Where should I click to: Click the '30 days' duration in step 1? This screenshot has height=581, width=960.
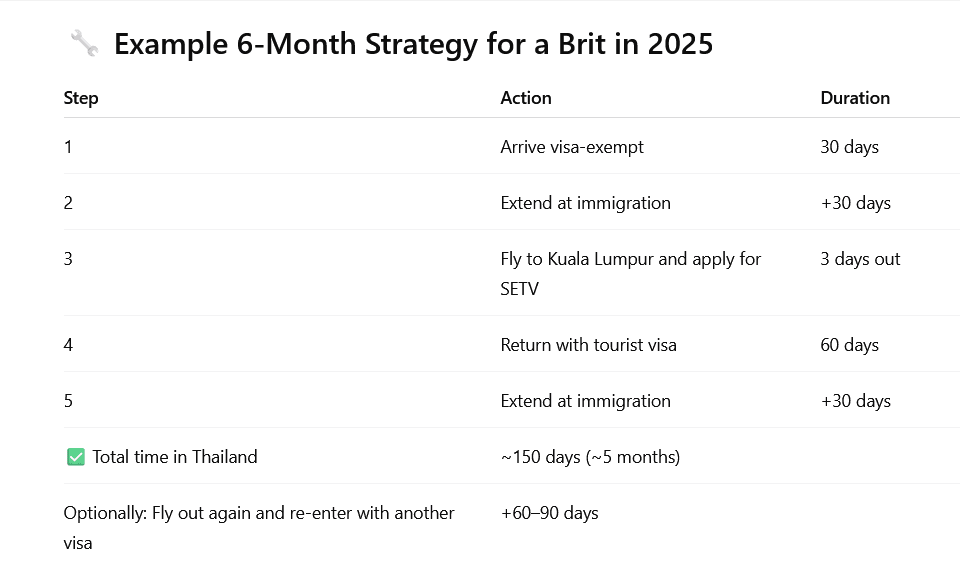[849, 147]
